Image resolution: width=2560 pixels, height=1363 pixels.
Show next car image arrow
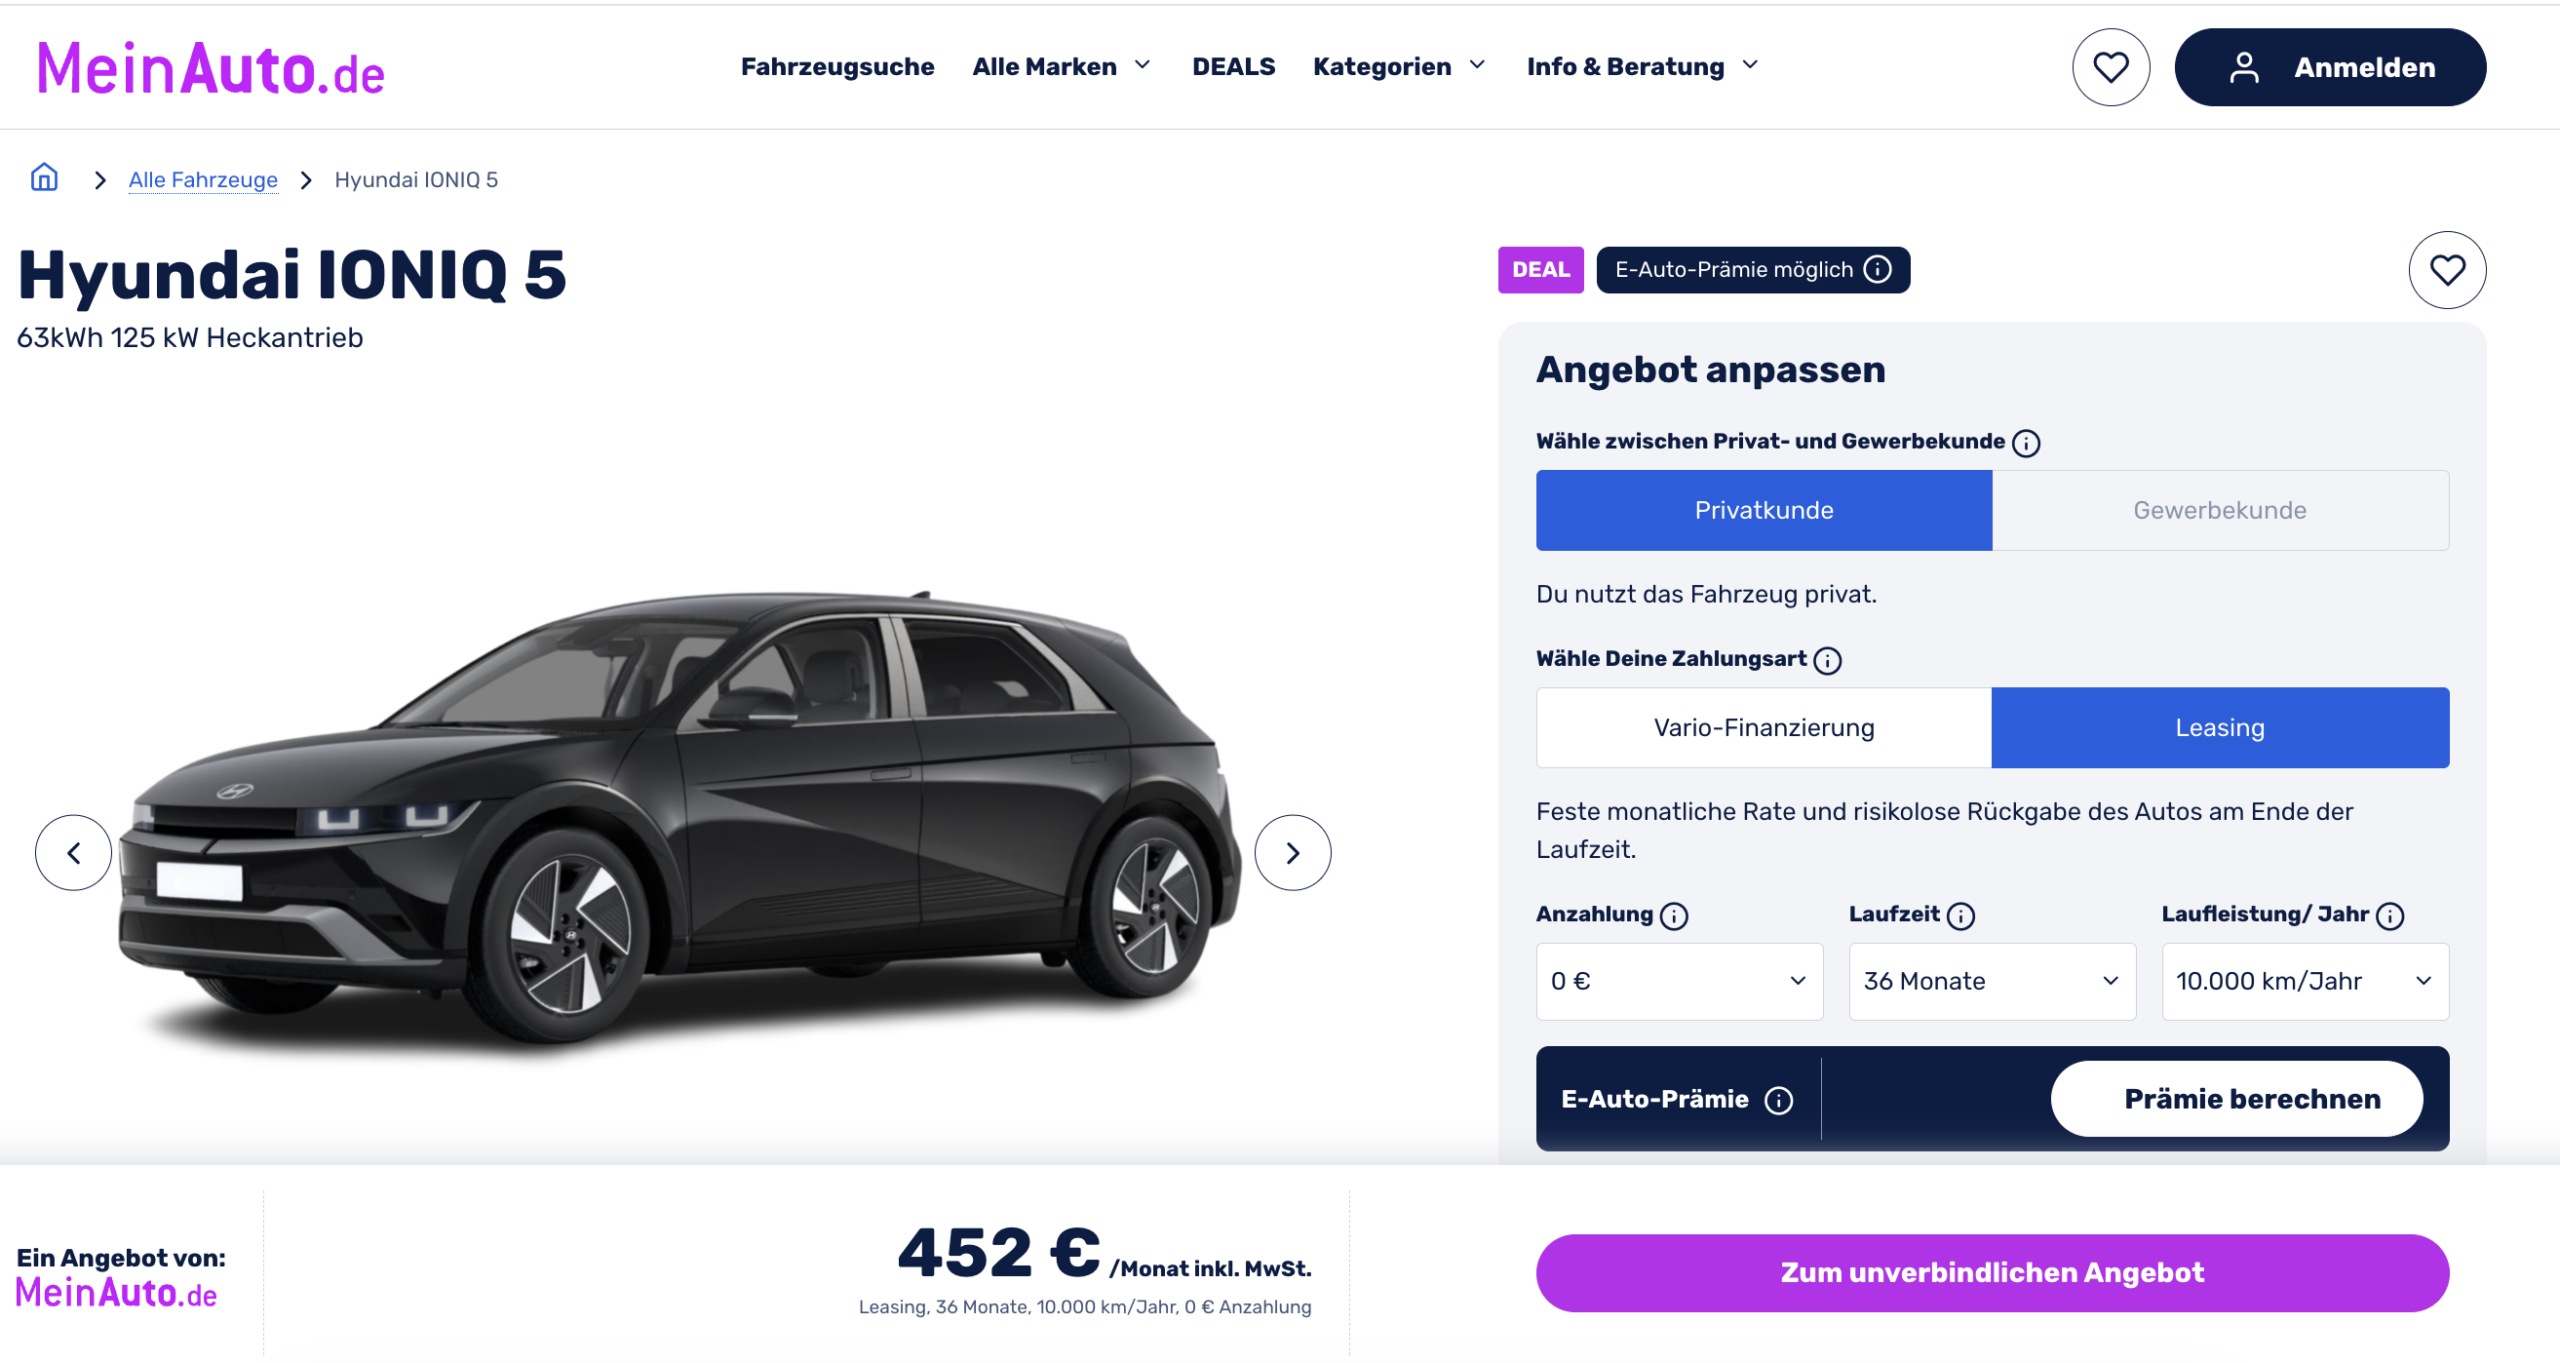click(1292, 852)
